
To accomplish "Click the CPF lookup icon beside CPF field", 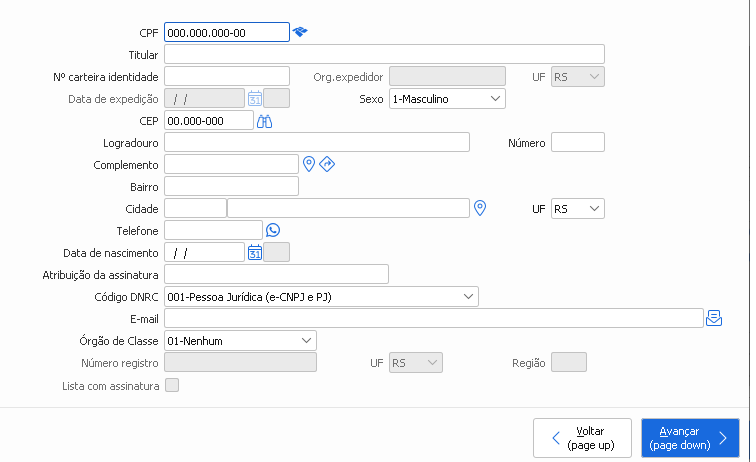I will click(300, 32).
